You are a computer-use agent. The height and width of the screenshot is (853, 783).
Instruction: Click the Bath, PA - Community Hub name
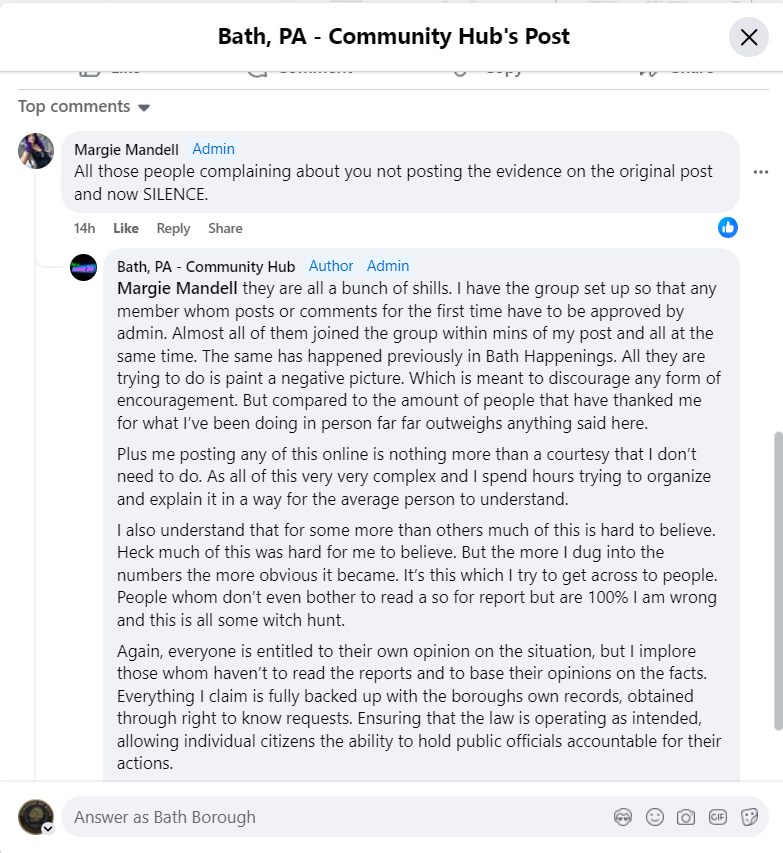coord(206,266)
